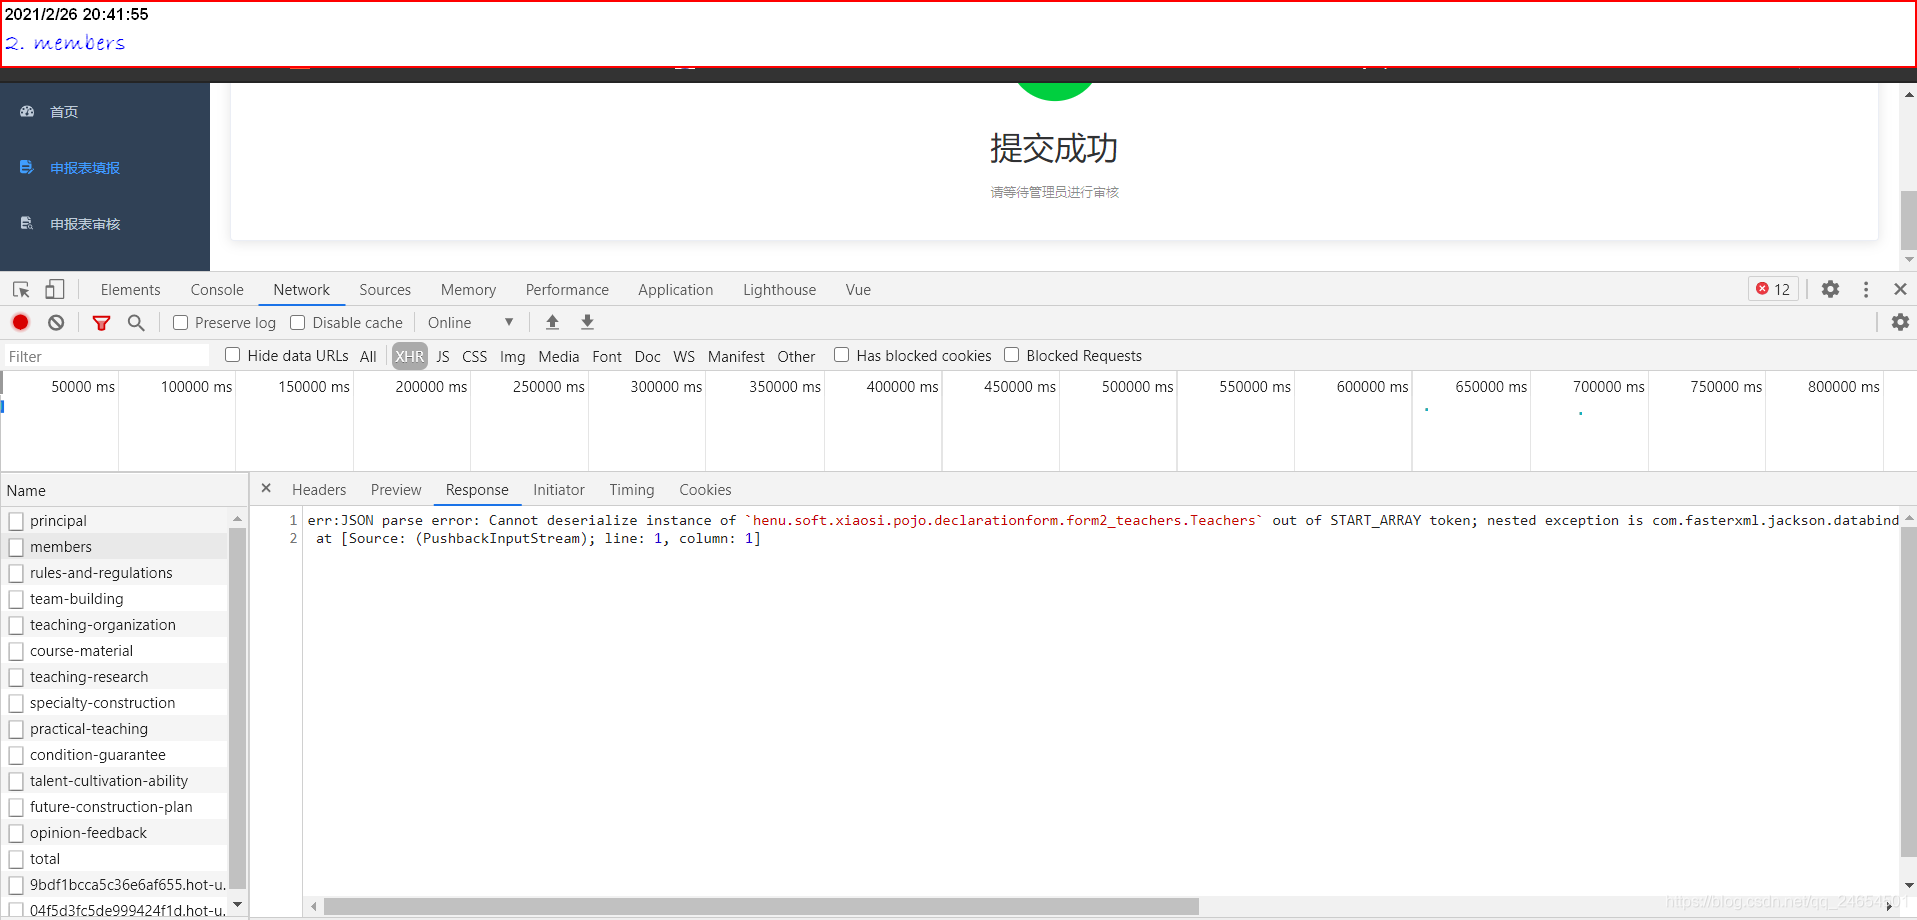Select the opinion-feedback request
The image size is (1917, 920).
coord(115,832)
